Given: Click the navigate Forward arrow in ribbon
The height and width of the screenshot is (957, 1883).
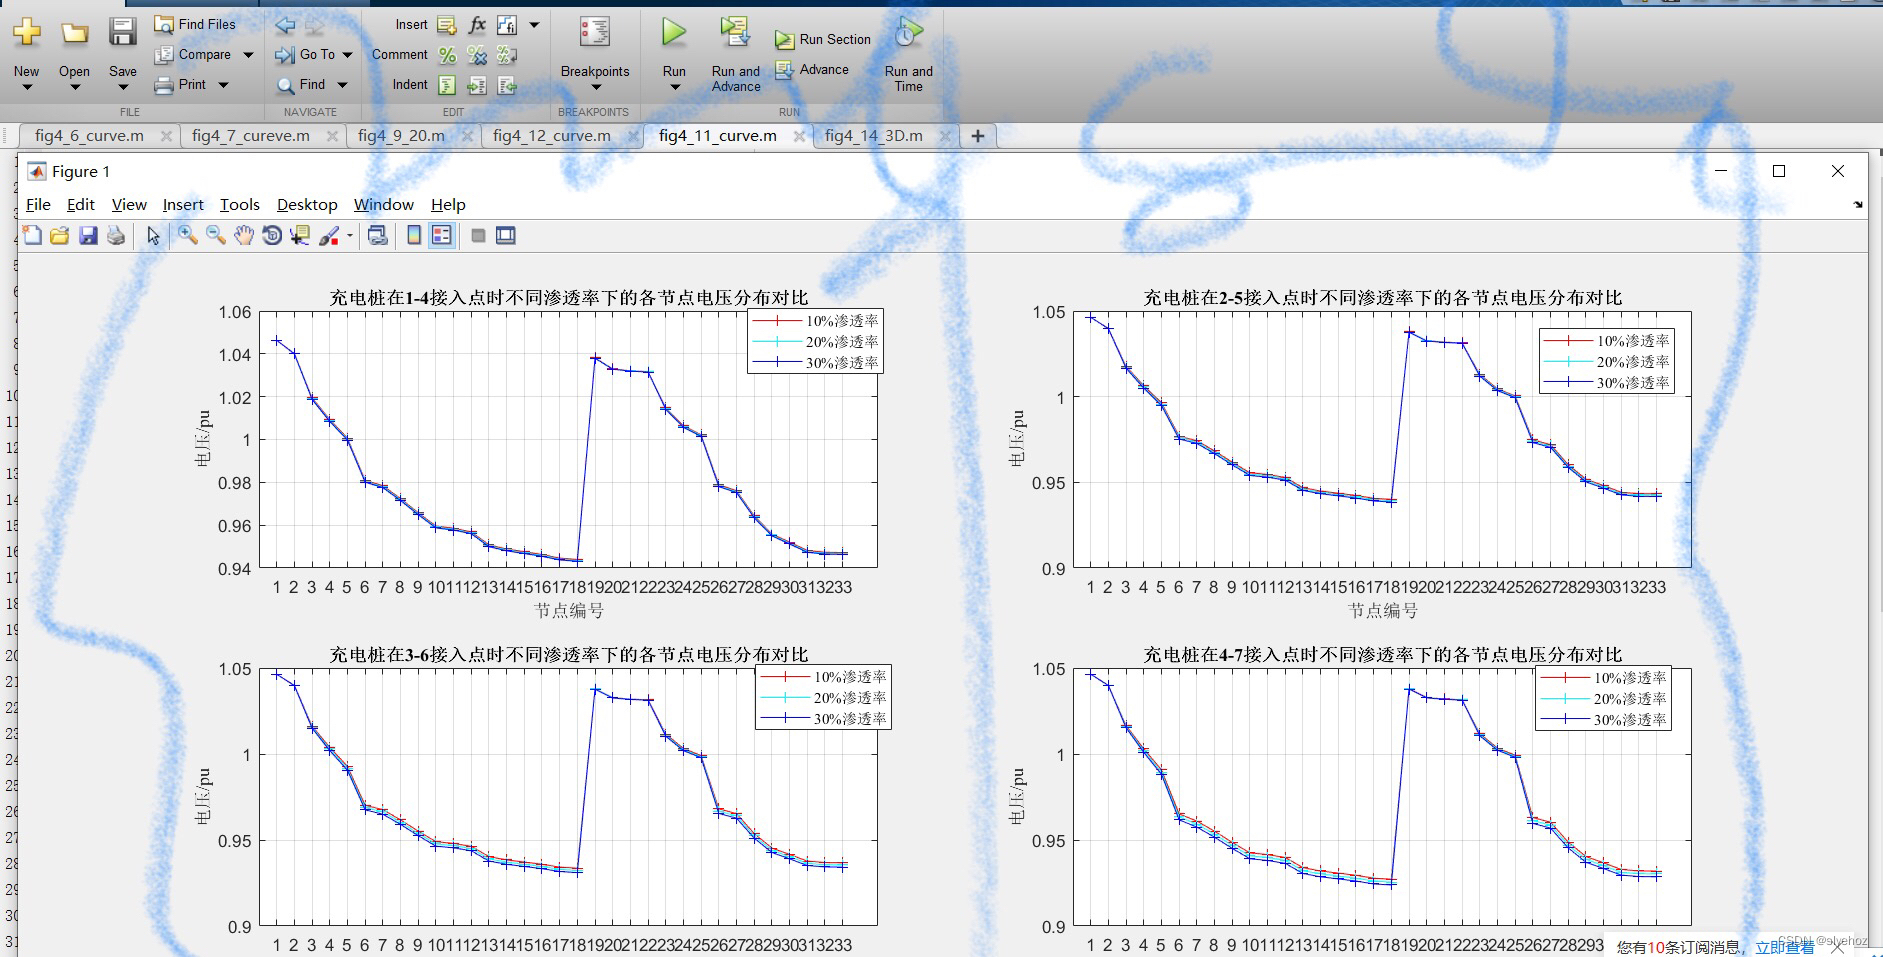Looking at the screenshot, I should (315, 25).
